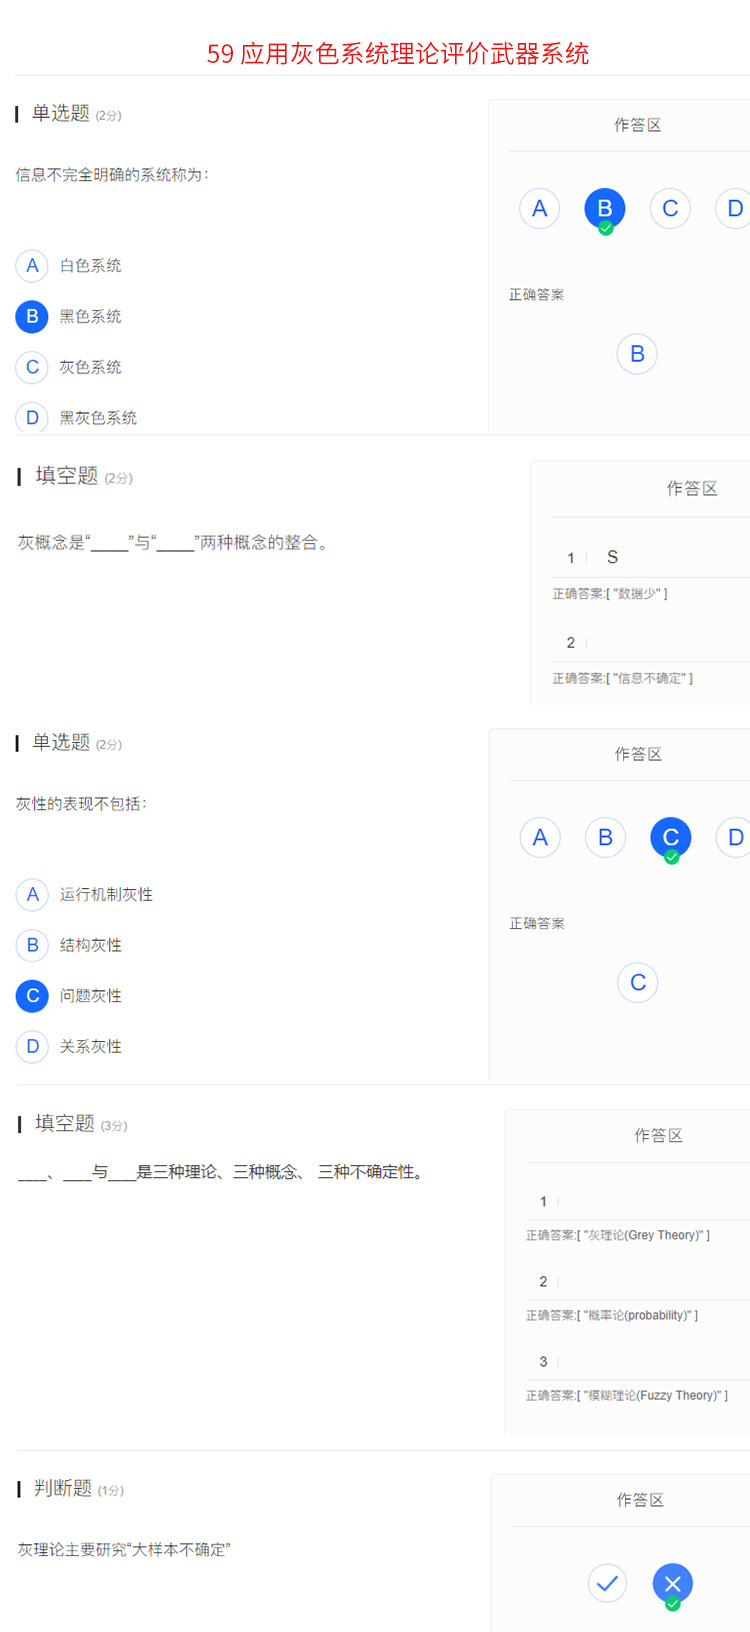
Task: Click the red title 应用灰色系统理论评价武器系统
Action: point(397,53)
